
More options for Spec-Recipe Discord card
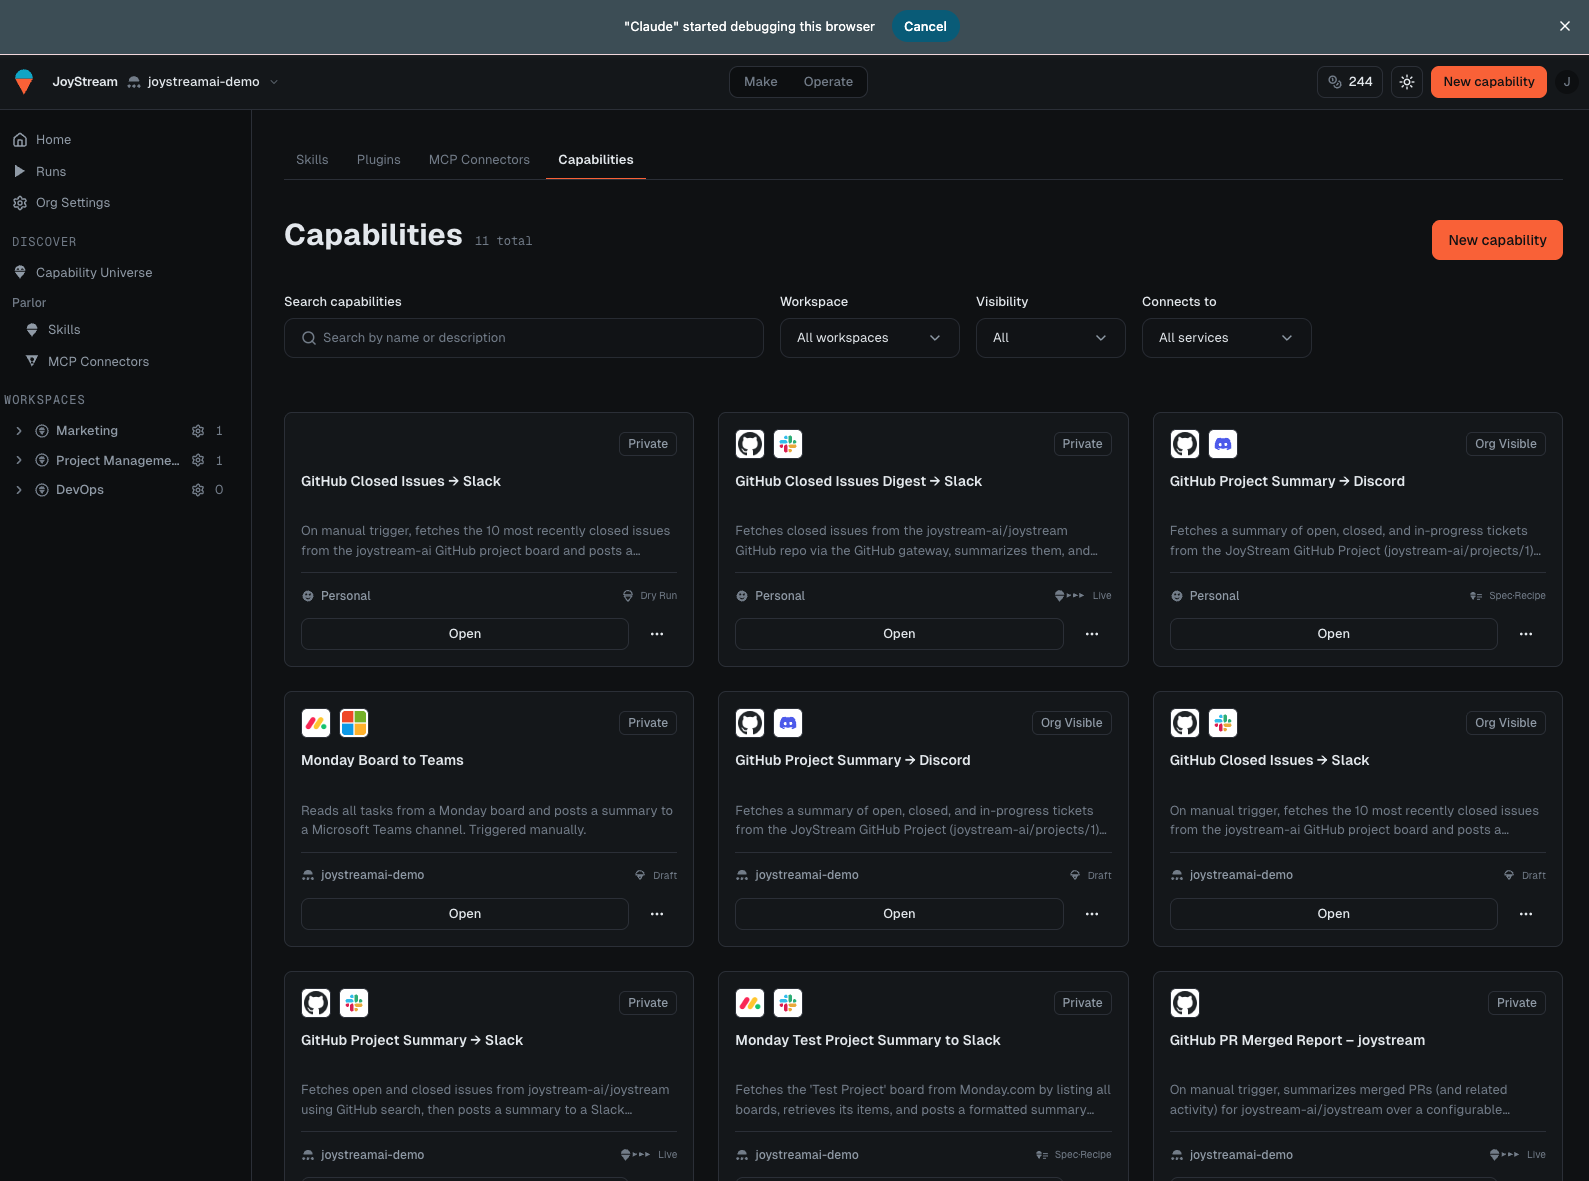click(x=1526, y=634)
